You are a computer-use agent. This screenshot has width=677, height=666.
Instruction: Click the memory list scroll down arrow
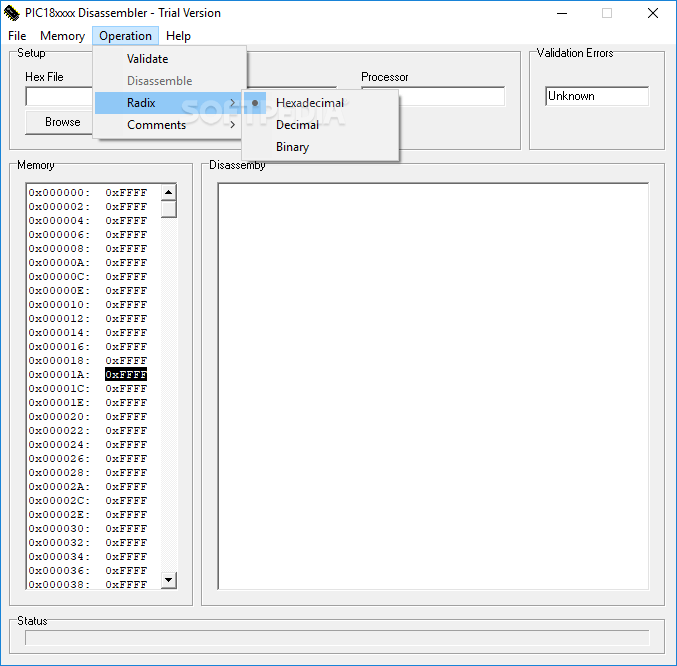click(x=168, y=580)
